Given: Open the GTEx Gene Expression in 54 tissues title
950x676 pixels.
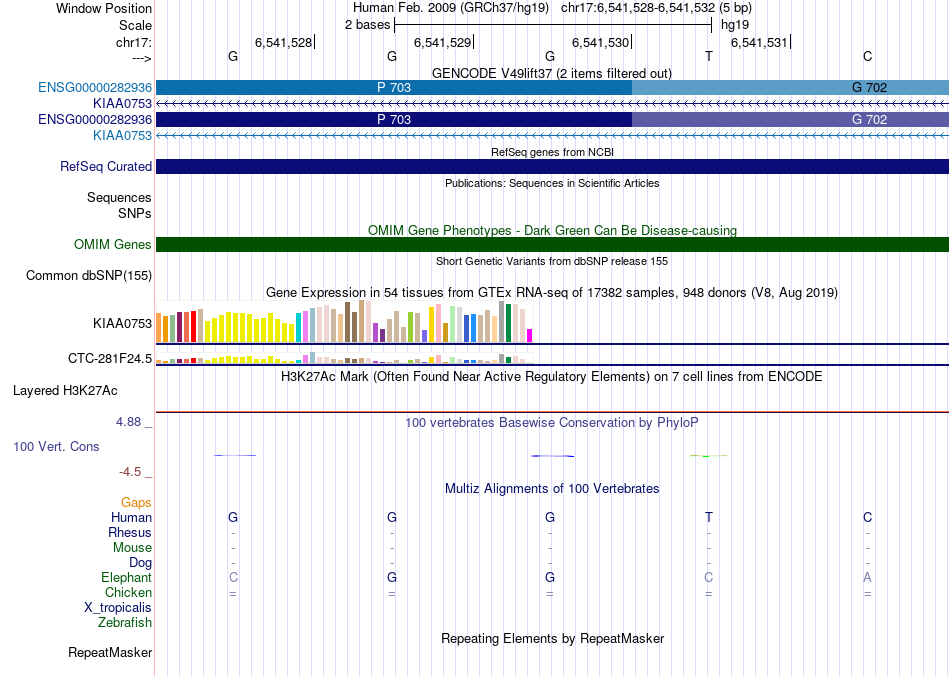Looking at the screenshot, I should 552,293.
